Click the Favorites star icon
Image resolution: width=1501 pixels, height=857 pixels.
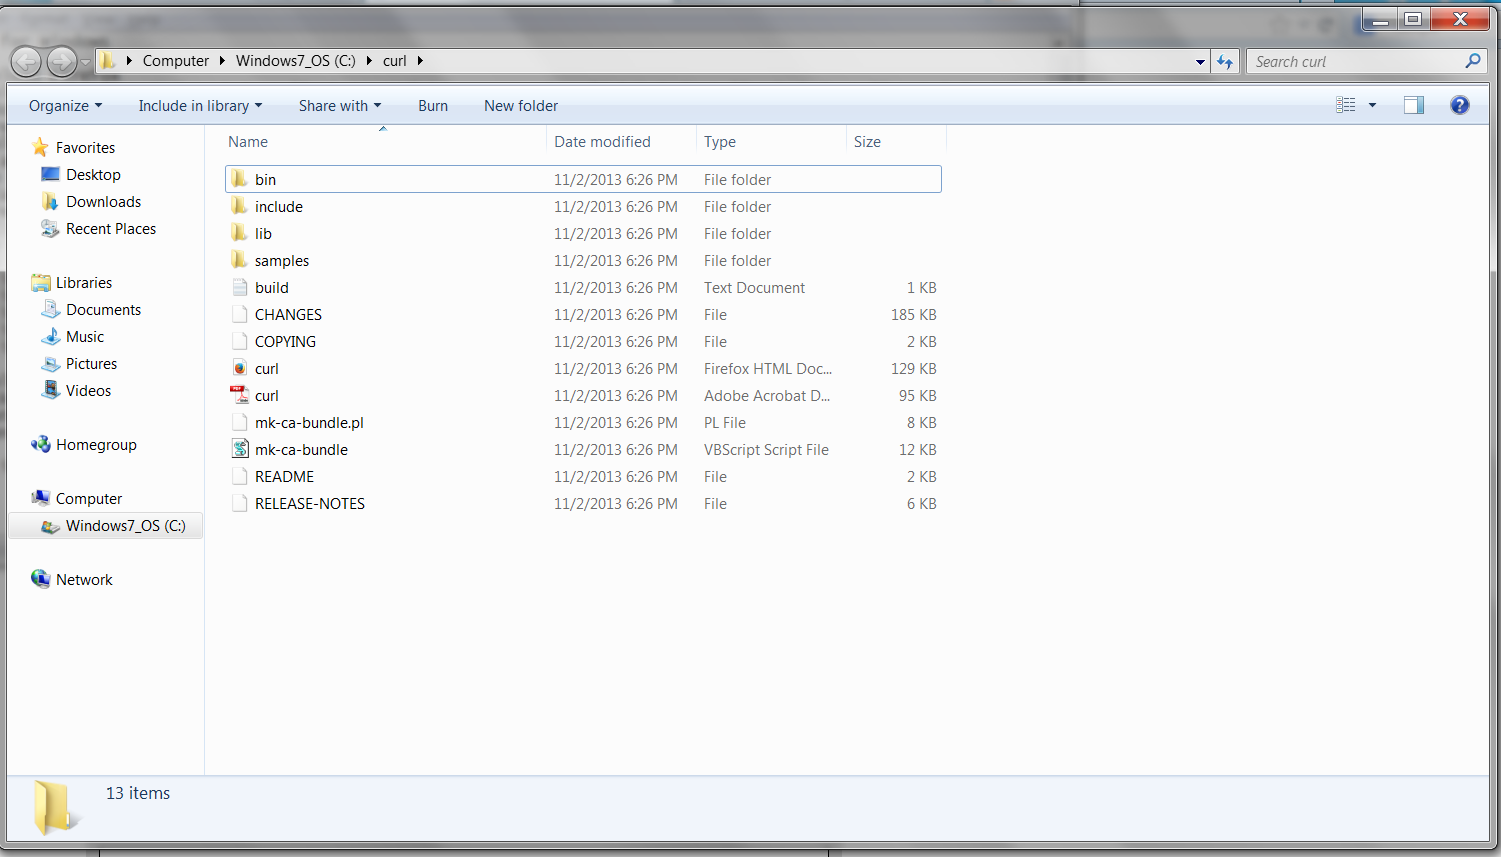40,147
